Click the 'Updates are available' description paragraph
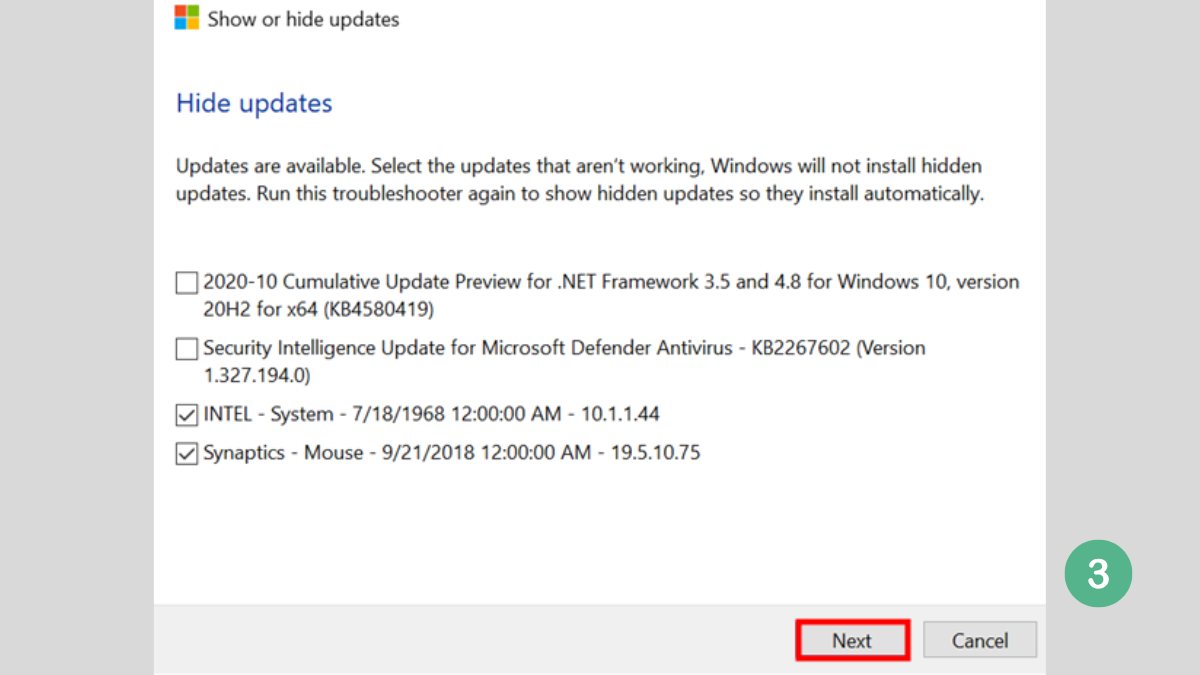The image size is (1200, 675). pyautogui.click(x=580, y=180)
